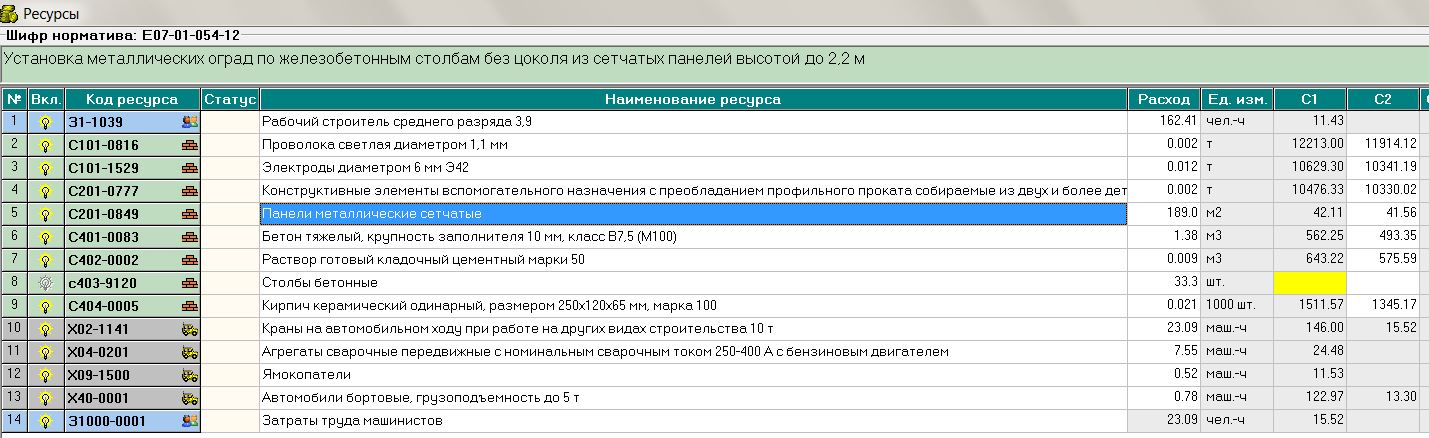Viewport: 1429px width, 438px height.
Task: Toggle the light bulb for row 1
Action: point(45,122)
